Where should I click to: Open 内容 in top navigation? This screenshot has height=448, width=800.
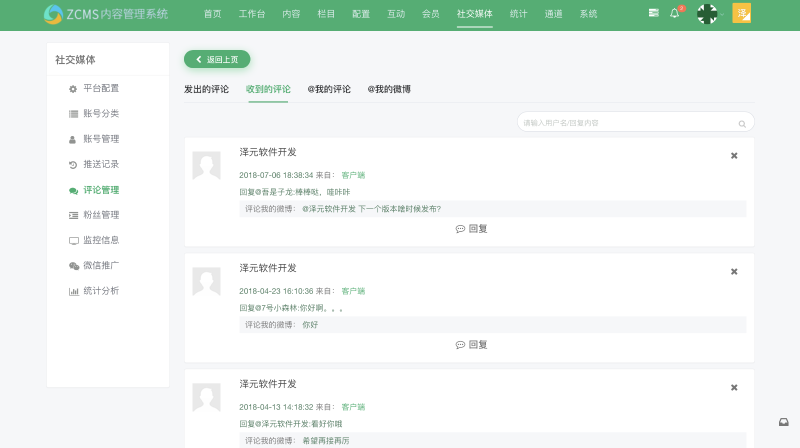point(291,14)
